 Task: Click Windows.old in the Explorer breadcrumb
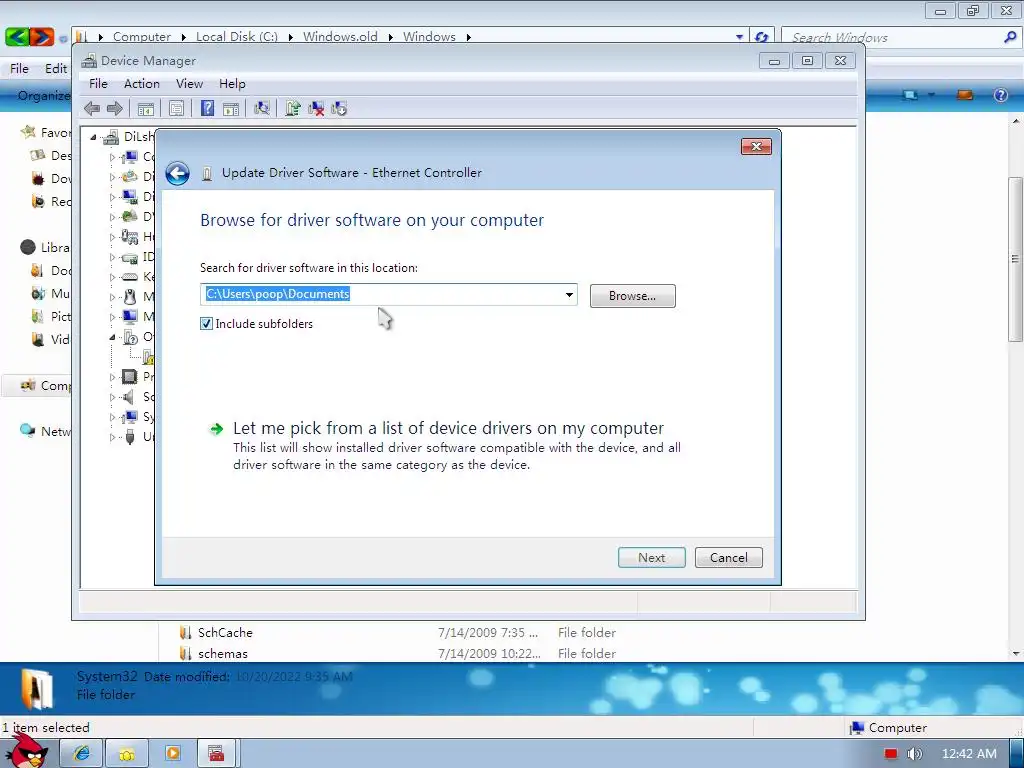(340, 37)
